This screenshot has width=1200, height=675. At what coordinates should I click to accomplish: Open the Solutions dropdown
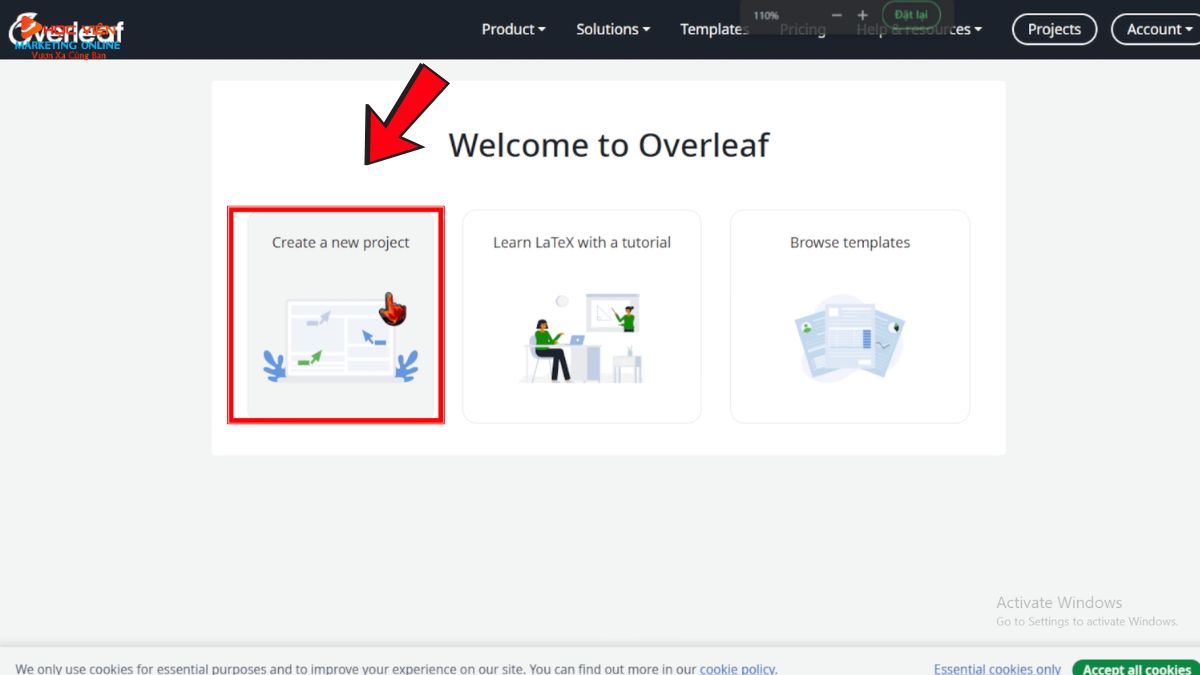click(612, 29)
